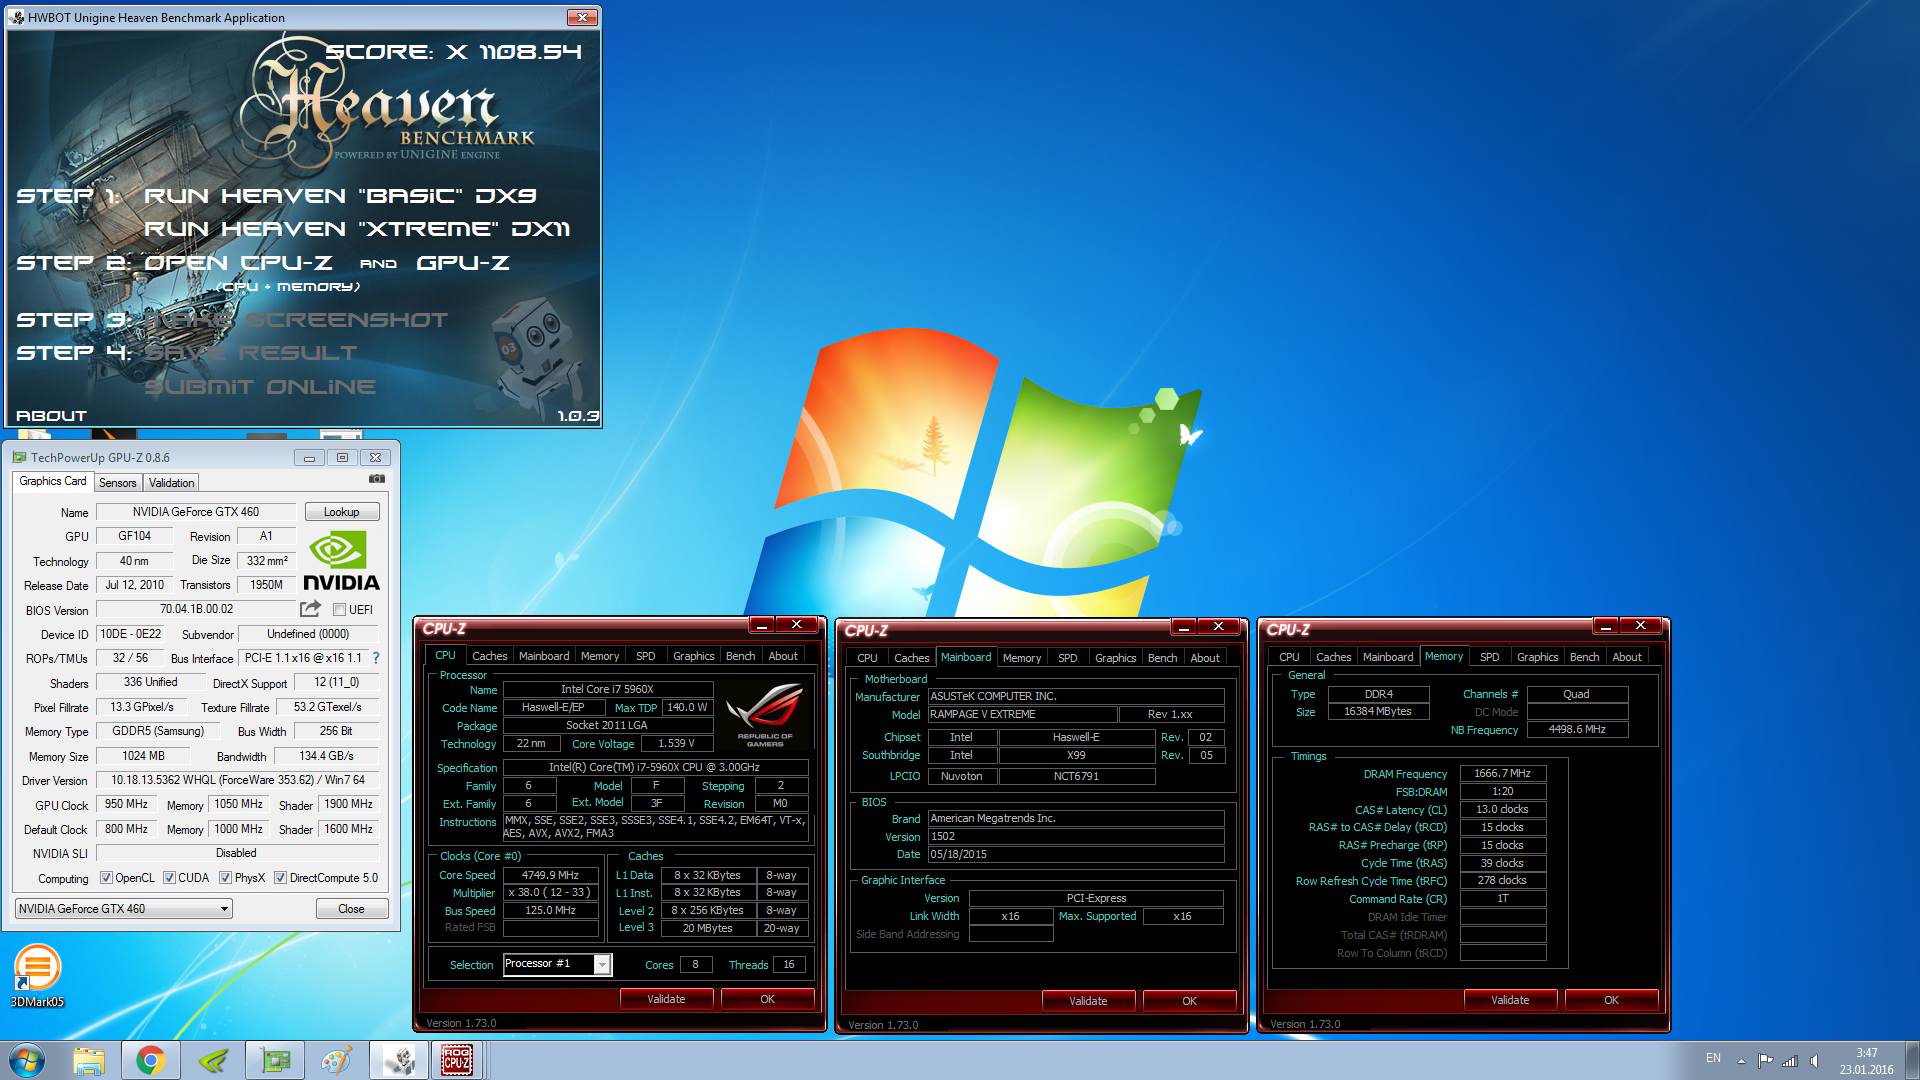Click Validate in the Memory CPU-Z window
The image size is (1920, 1080).
(x=1510, y=1000)
